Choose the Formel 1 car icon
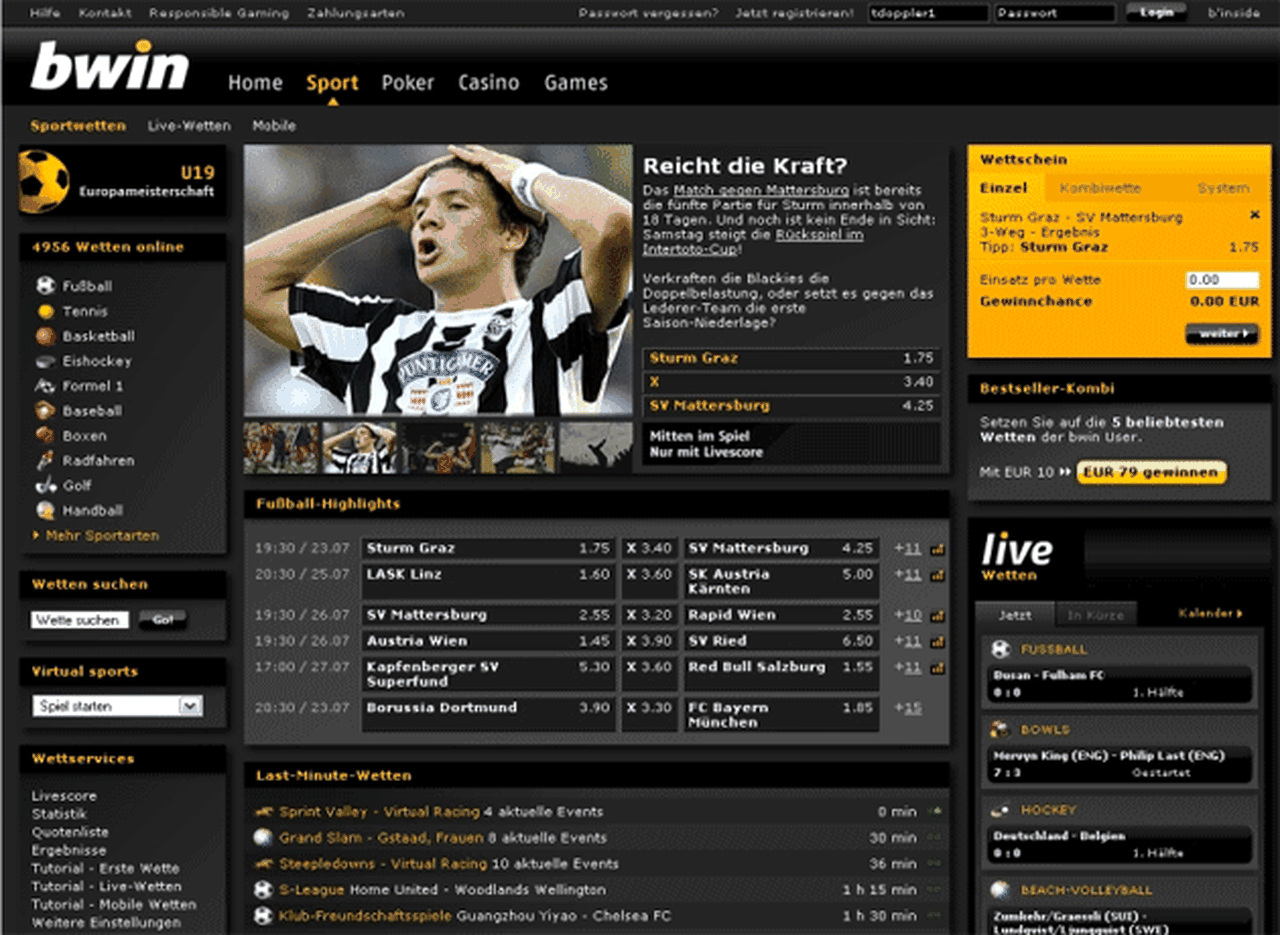 (45, 386)
